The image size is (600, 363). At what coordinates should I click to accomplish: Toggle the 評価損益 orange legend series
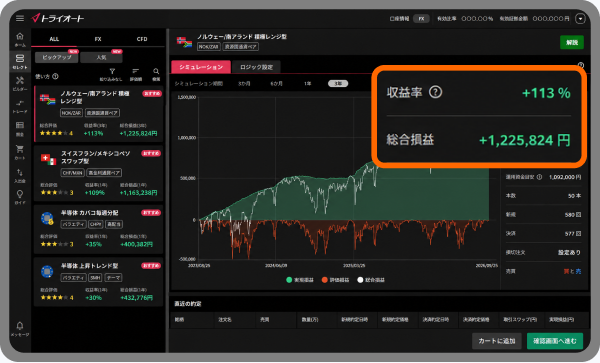click(x=335, y=280)
